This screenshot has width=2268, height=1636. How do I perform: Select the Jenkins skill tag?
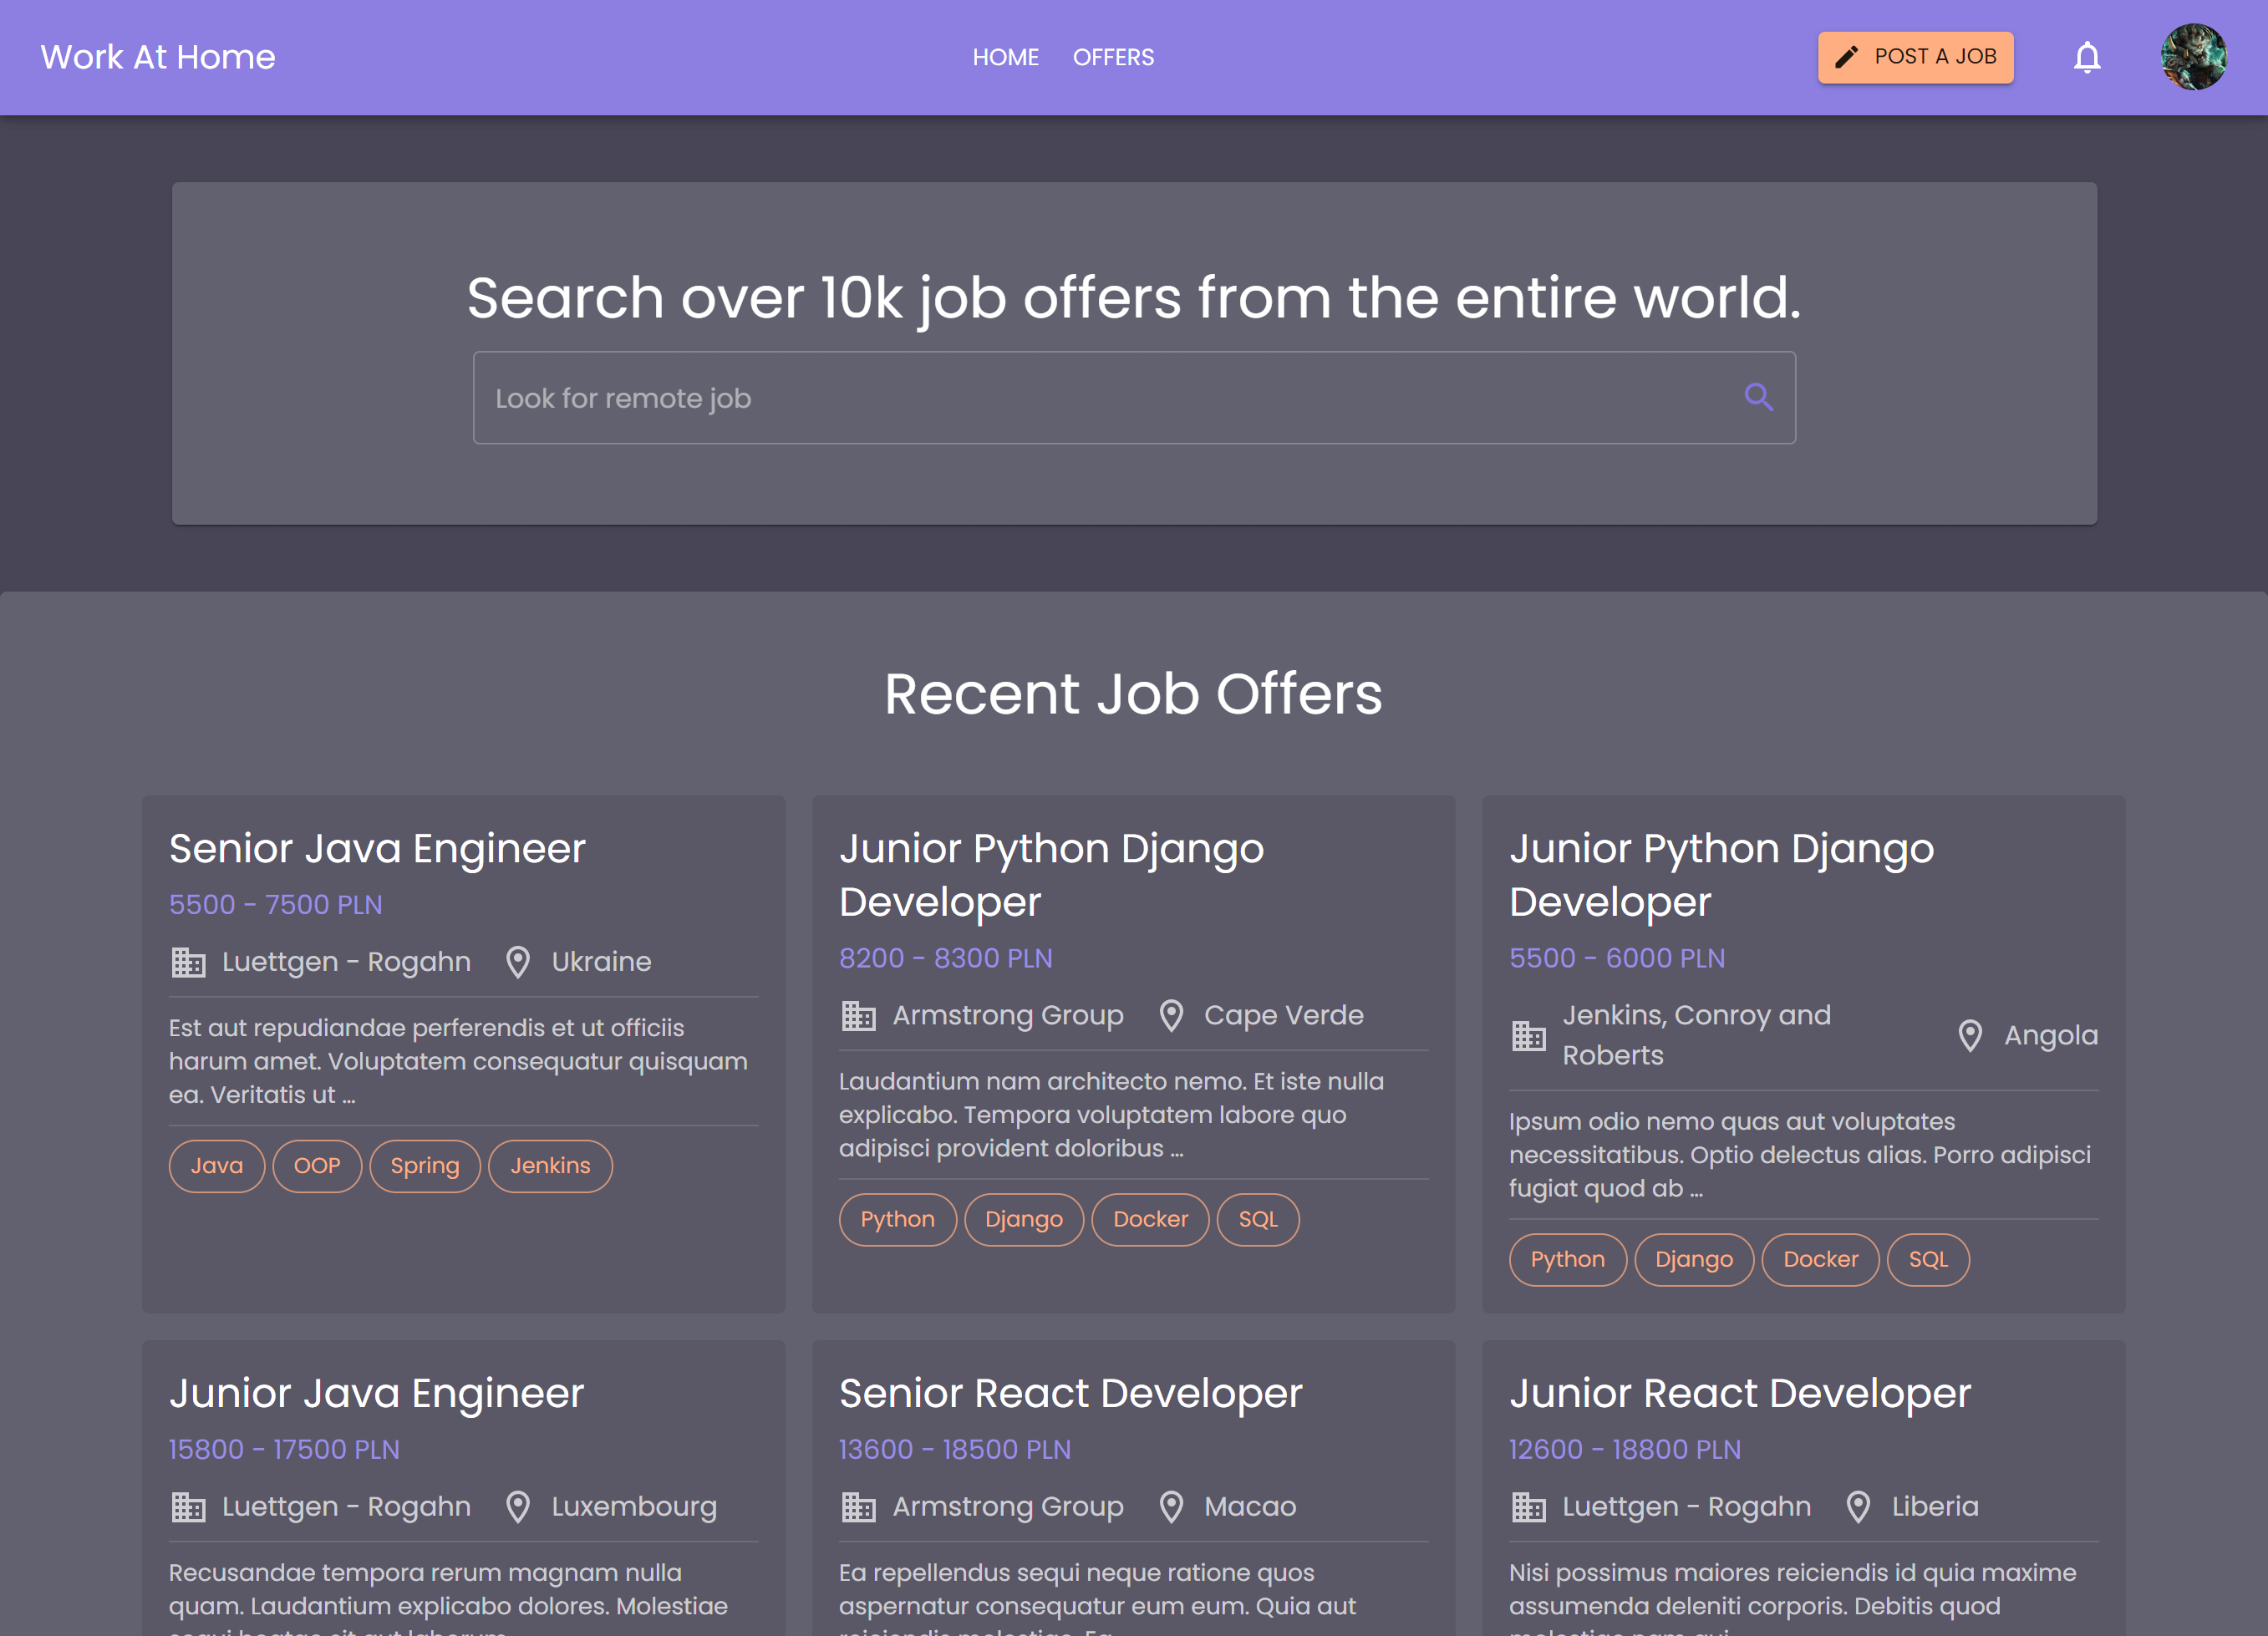coord(550,1166)
